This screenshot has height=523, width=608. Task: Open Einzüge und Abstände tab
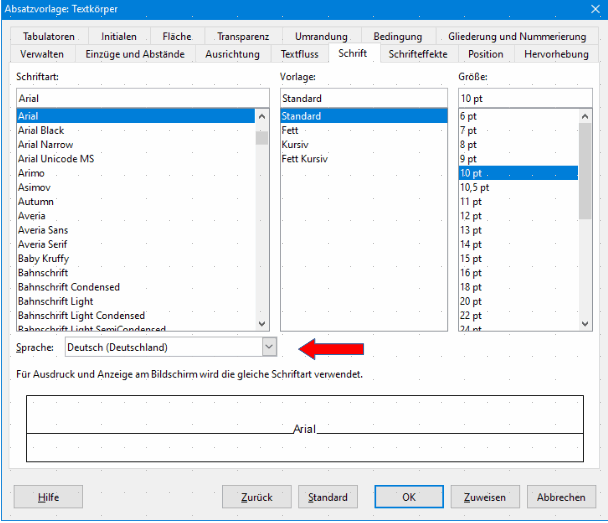tap(135, 54)
